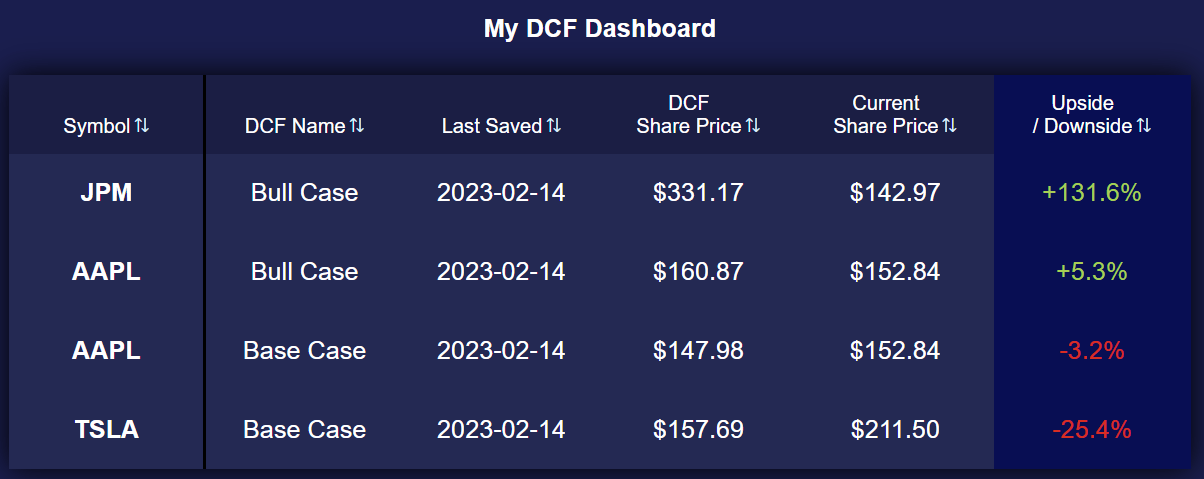Open the JPM symbol row
The height and width of the screenshot is (479, 1204).
(106, 193)
